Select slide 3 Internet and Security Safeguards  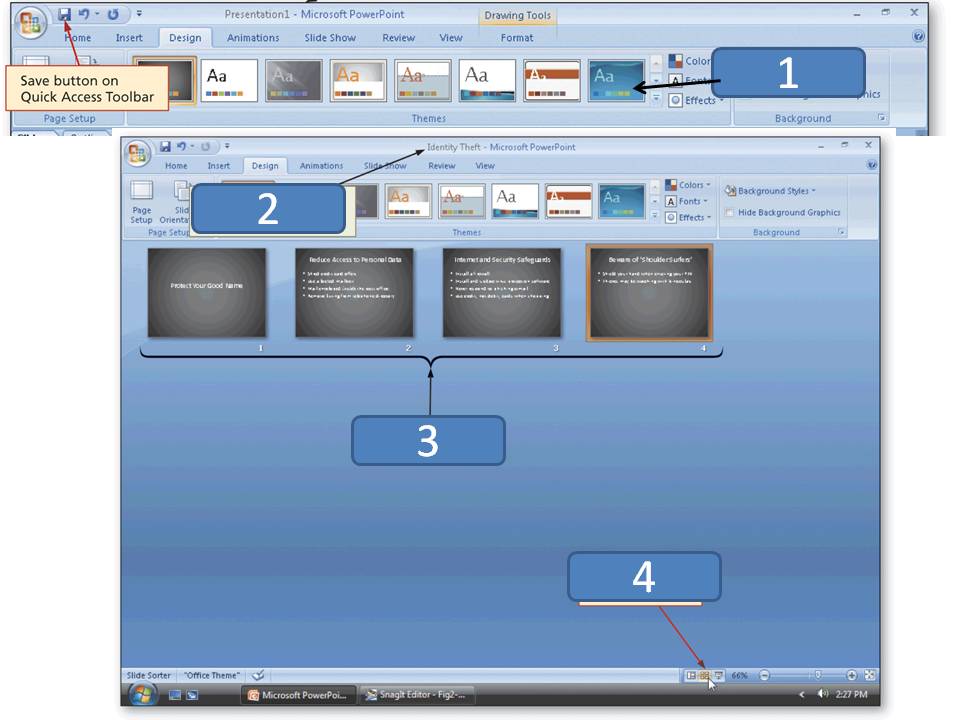click(x=501, y=293)
